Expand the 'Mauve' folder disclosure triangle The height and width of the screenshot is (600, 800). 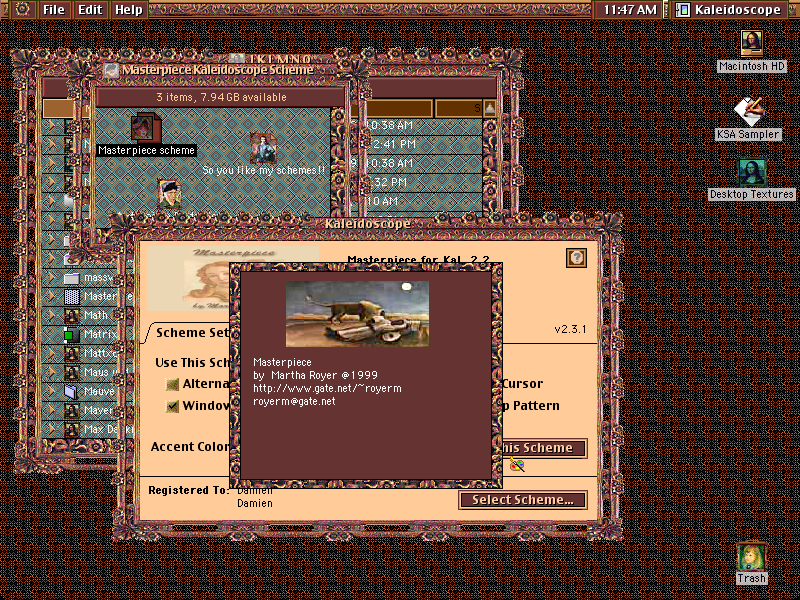tap(52, 391)
